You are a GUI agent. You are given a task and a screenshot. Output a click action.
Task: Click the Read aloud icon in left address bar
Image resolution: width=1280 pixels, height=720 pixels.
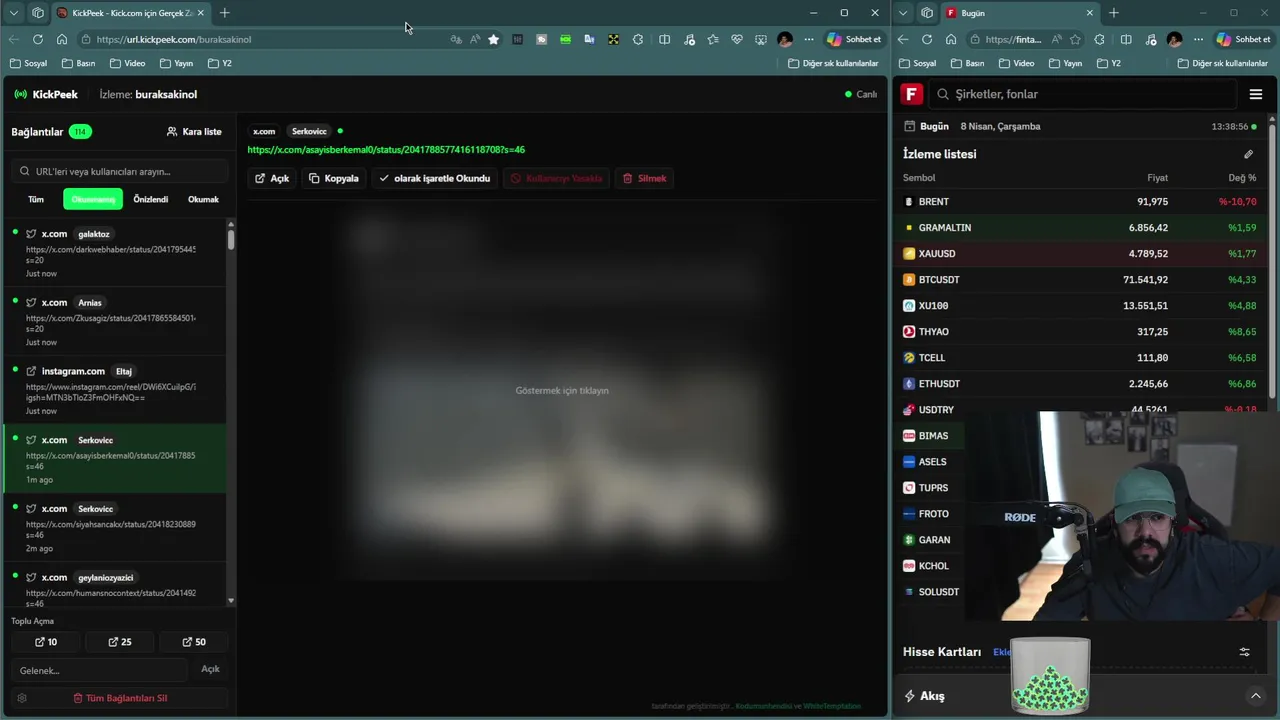(475, 39)
